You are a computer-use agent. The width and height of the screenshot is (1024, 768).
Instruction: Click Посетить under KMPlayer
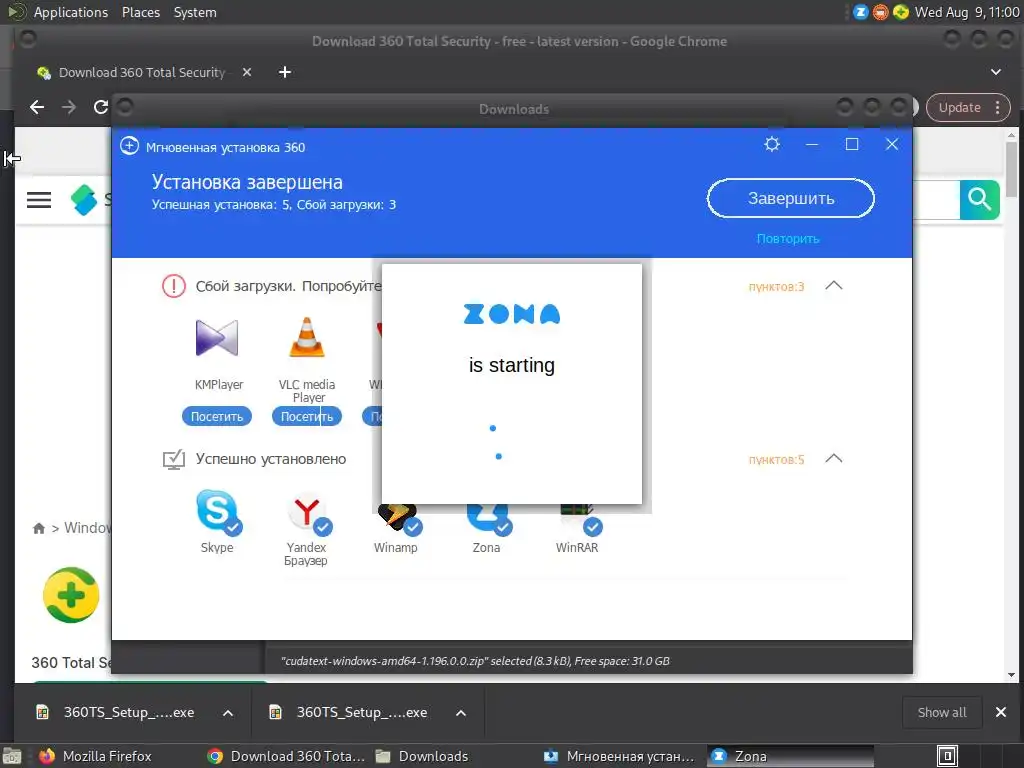pyautogui.click(x=217, y=417)
